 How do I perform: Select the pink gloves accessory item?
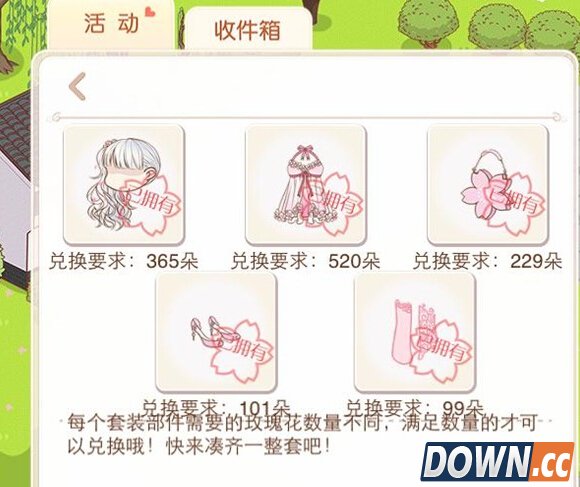pos(415,332)
